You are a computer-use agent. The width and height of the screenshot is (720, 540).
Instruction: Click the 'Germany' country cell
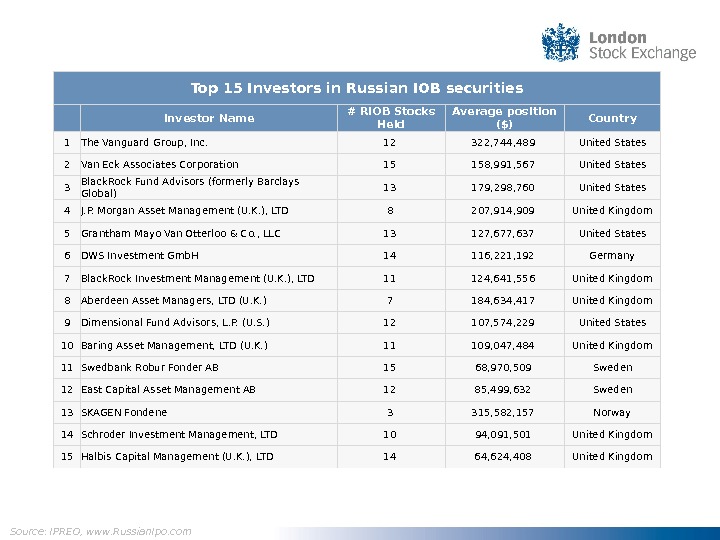612,256
